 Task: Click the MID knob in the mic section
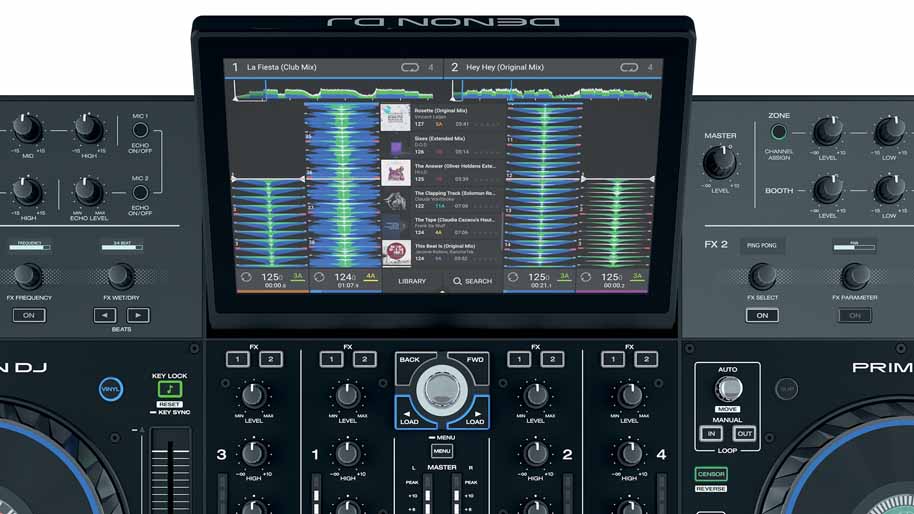pos(27,129)
